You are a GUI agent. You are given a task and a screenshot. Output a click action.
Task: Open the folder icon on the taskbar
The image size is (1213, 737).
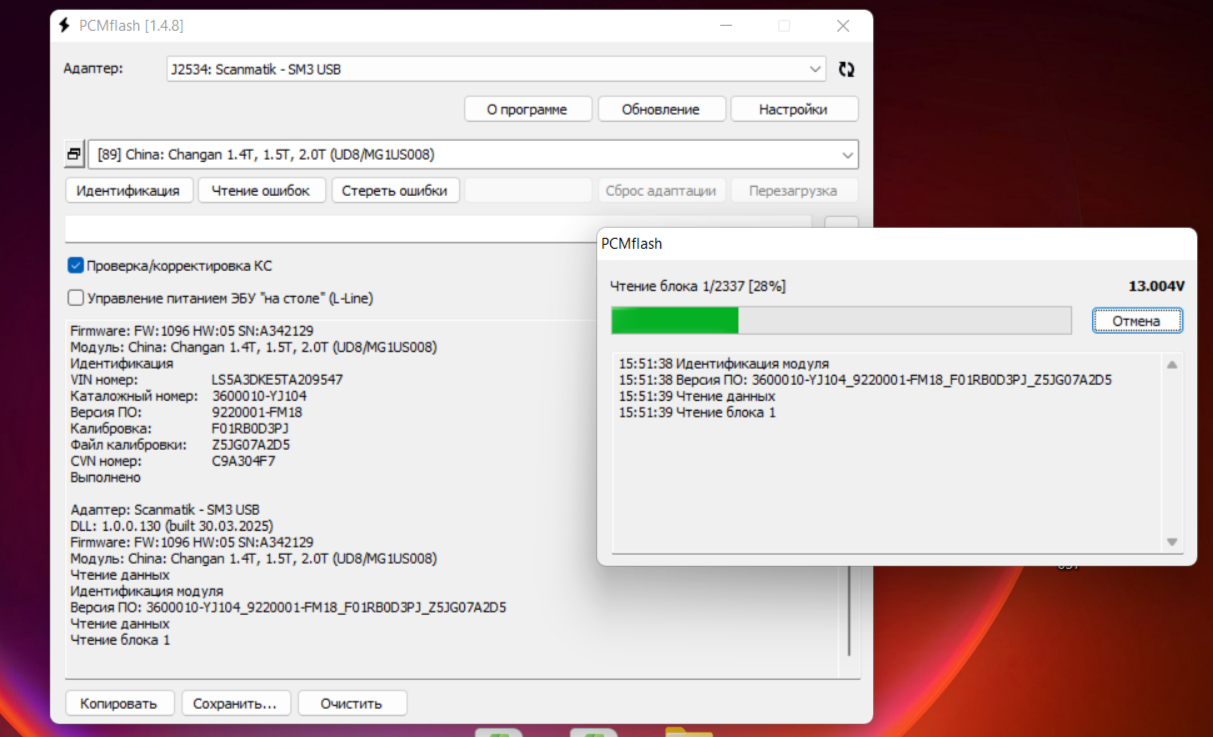[x=688, y=732]
